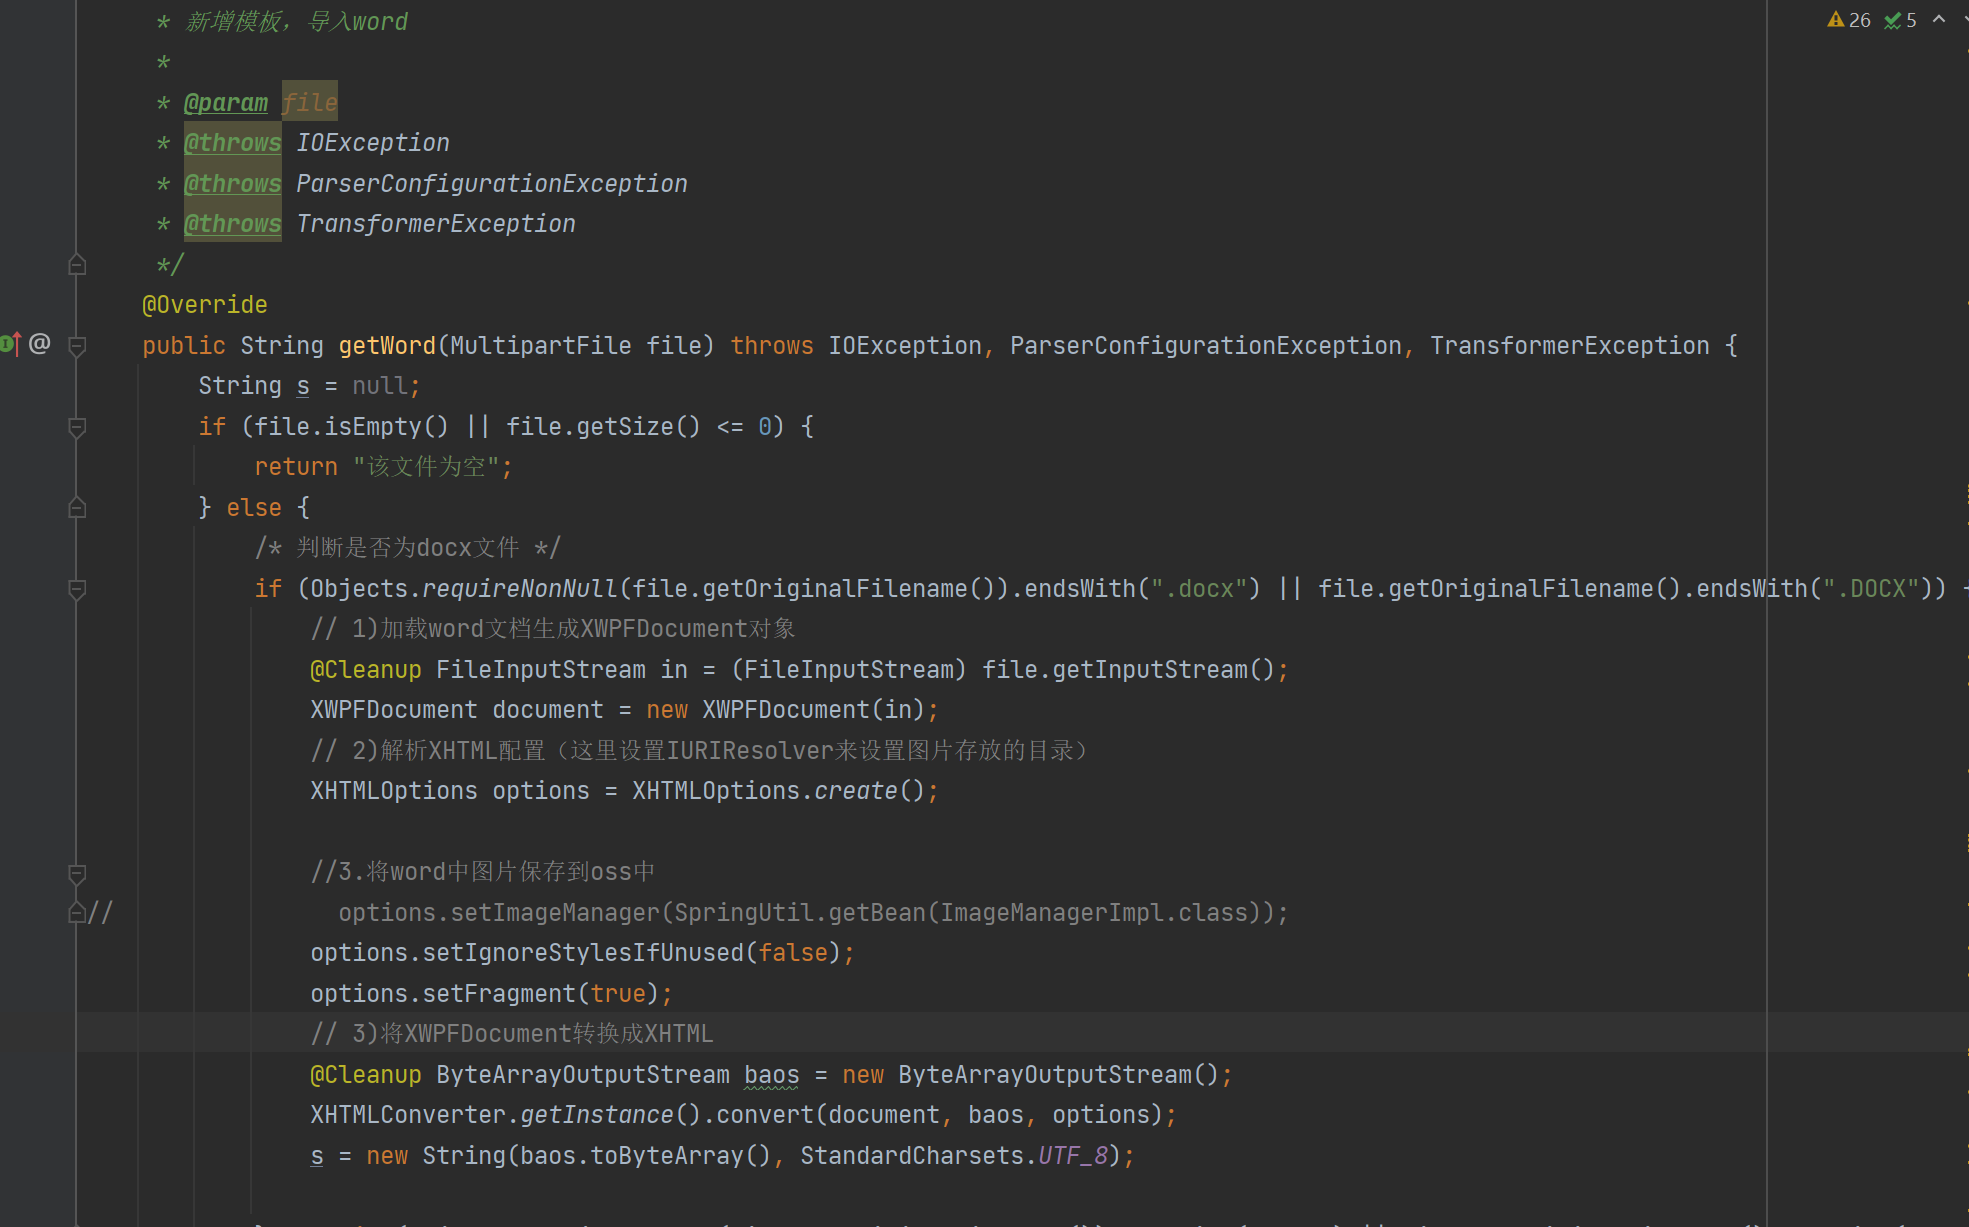Click the underlined baos variable declaration

tap(771, 1075)
